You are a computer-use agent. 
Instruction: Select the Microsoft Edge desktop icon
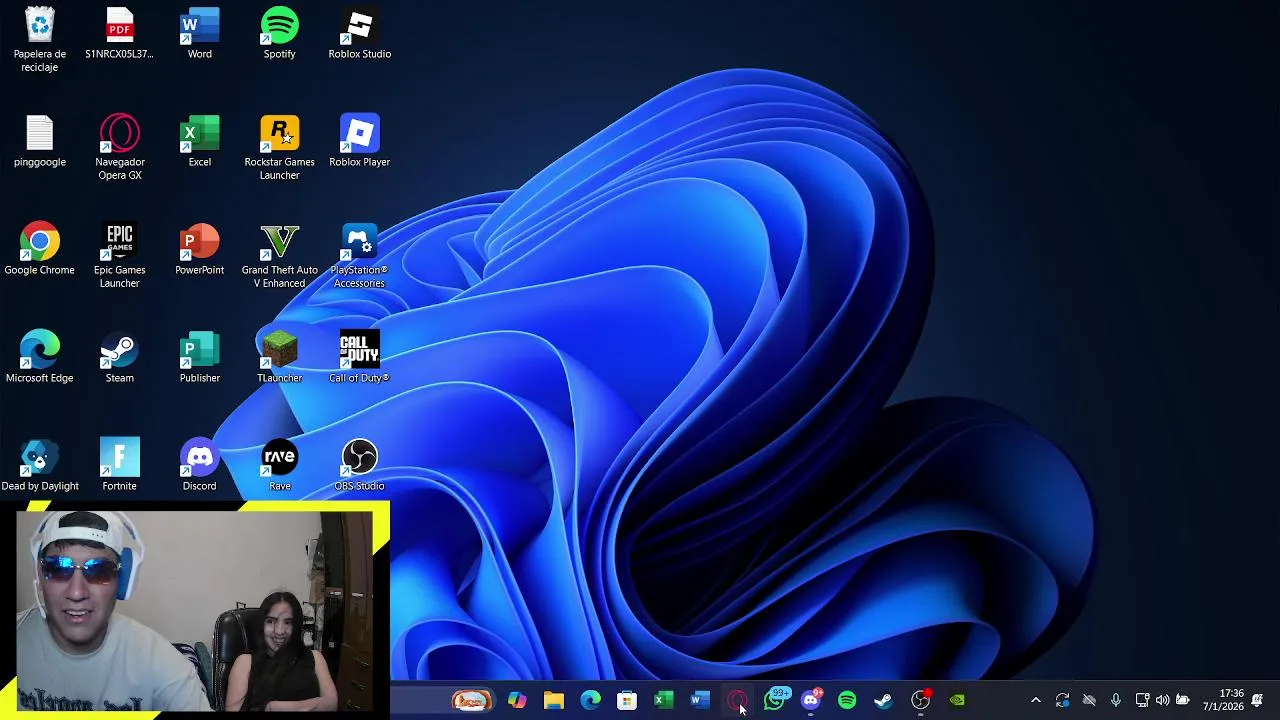click(x=40, y=357)
